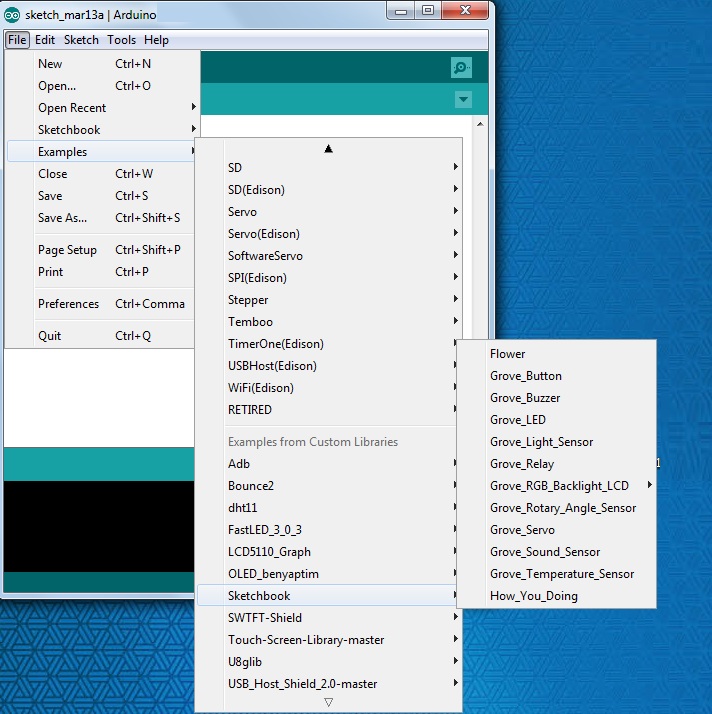Open the tab dropdown arrow button

pos(463,99)
